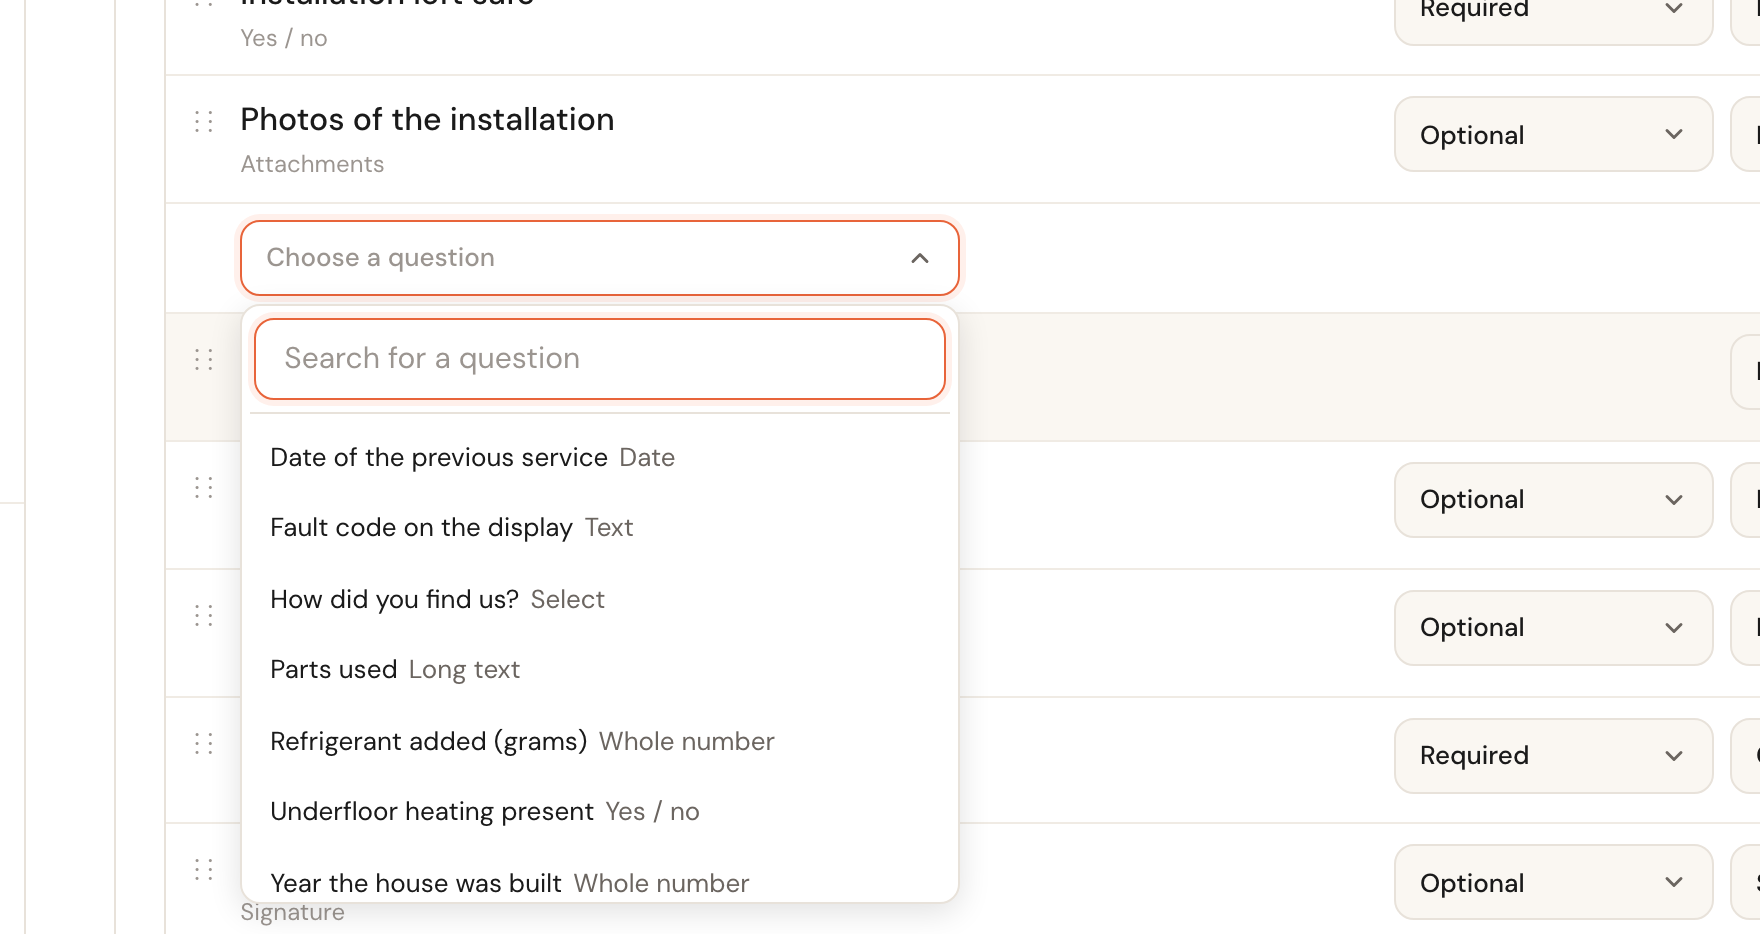Screen dimensions: 1760x934
Task: Click the Attachments type label
Action: click(x=312, y=164)
